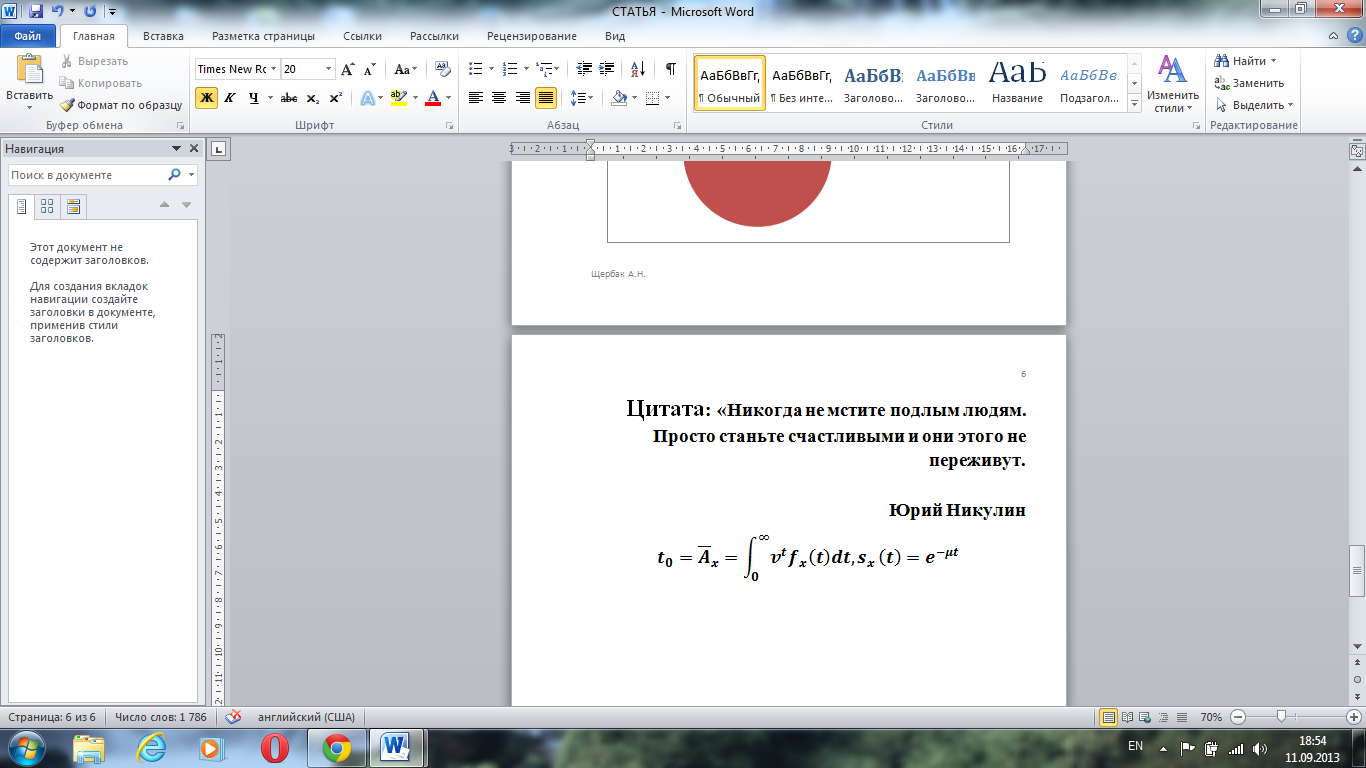Image resolution: width=1366 pixels, height=768 pixels.
Task: Switch to Mailings (Рассылки) tab
Action: [x=434, y=36]
